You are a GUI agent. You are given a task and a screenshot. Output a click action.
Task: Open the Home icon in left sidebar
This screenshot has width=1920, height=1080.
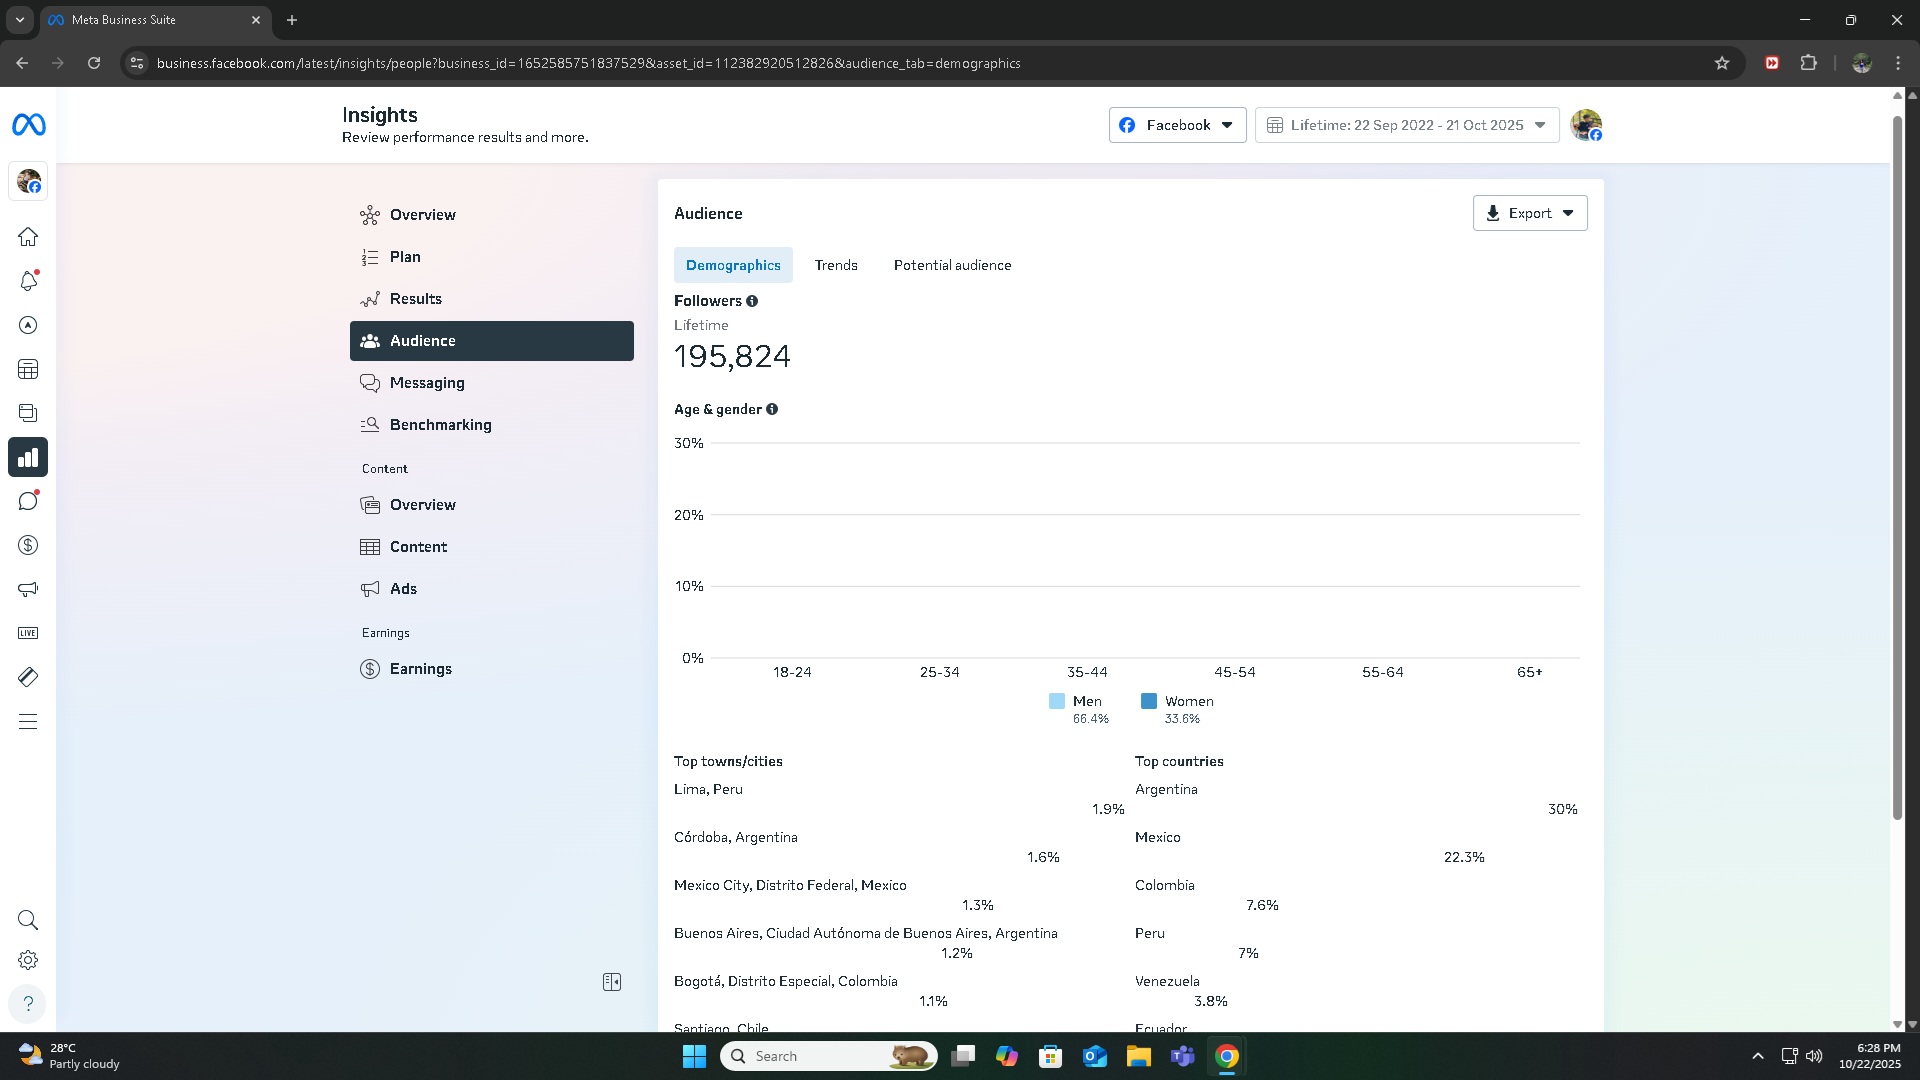click(x=28, y=237)
